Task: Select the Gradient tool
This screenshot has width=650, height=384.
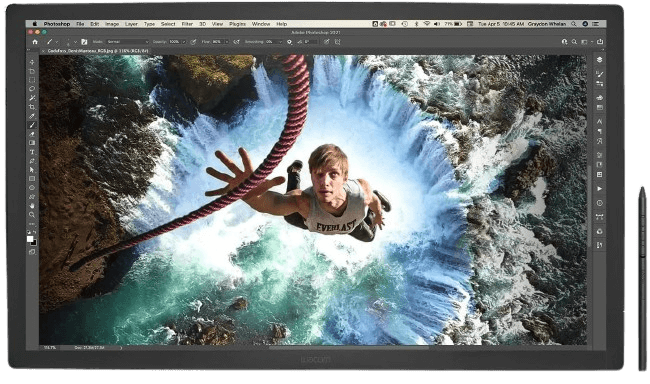Action: coord(32,143)
